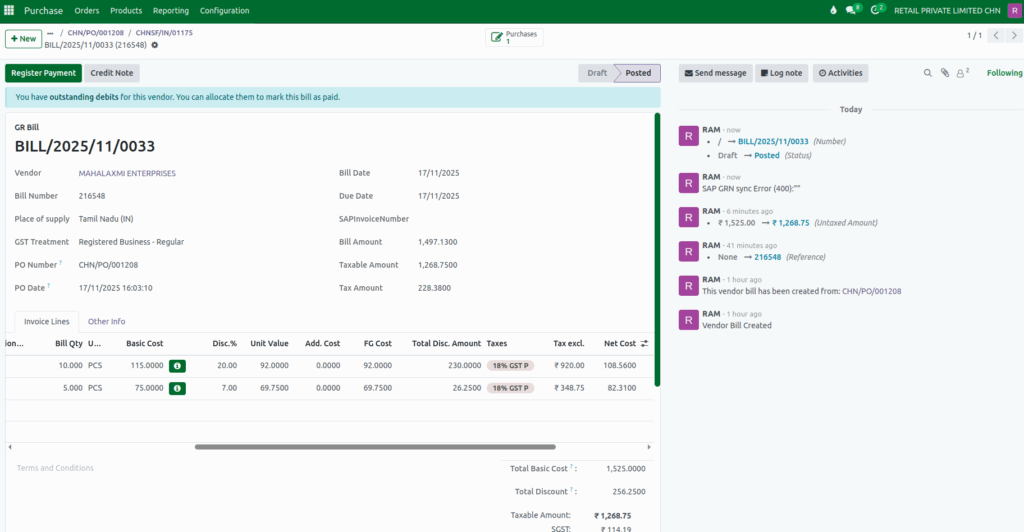Open the apps grid menu icon

coord(9,10)
